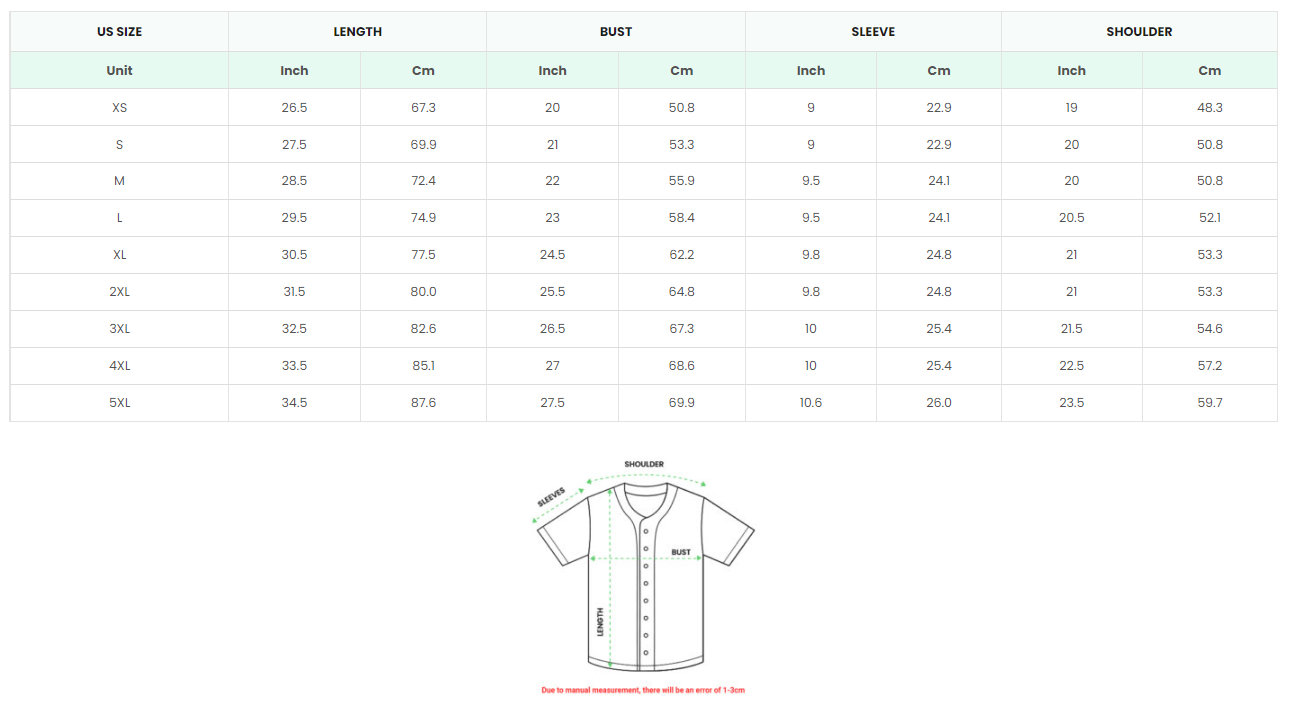
Task: Click the red manual measurement error notice
Action: point(643,690)
